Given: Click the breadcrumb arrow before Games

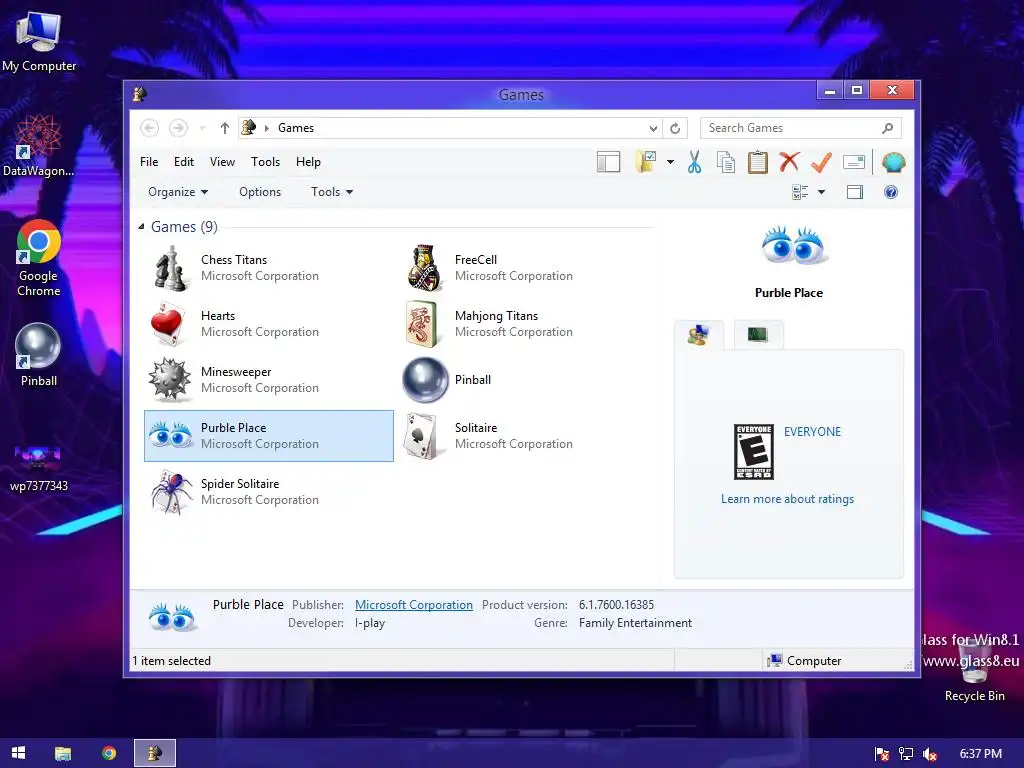Looking at the screenshot, I should 266,128.
